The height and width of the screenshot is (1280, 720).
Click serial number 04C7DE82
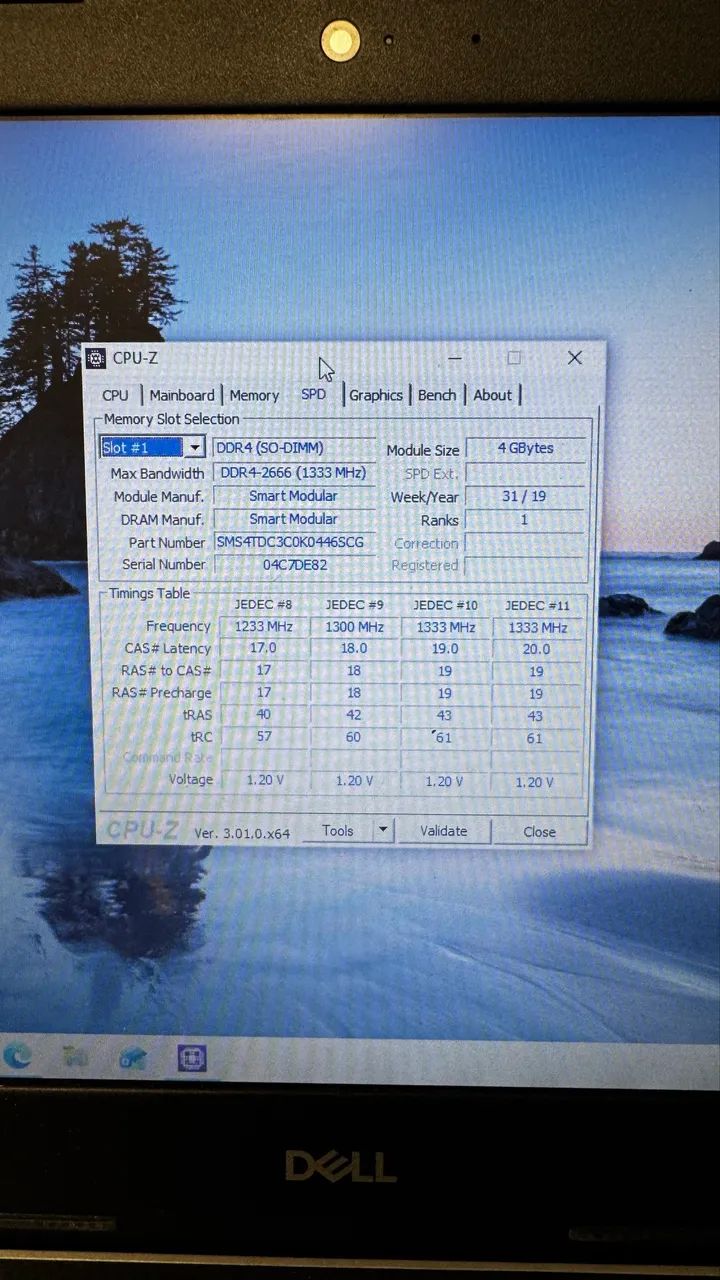[294, 564]
